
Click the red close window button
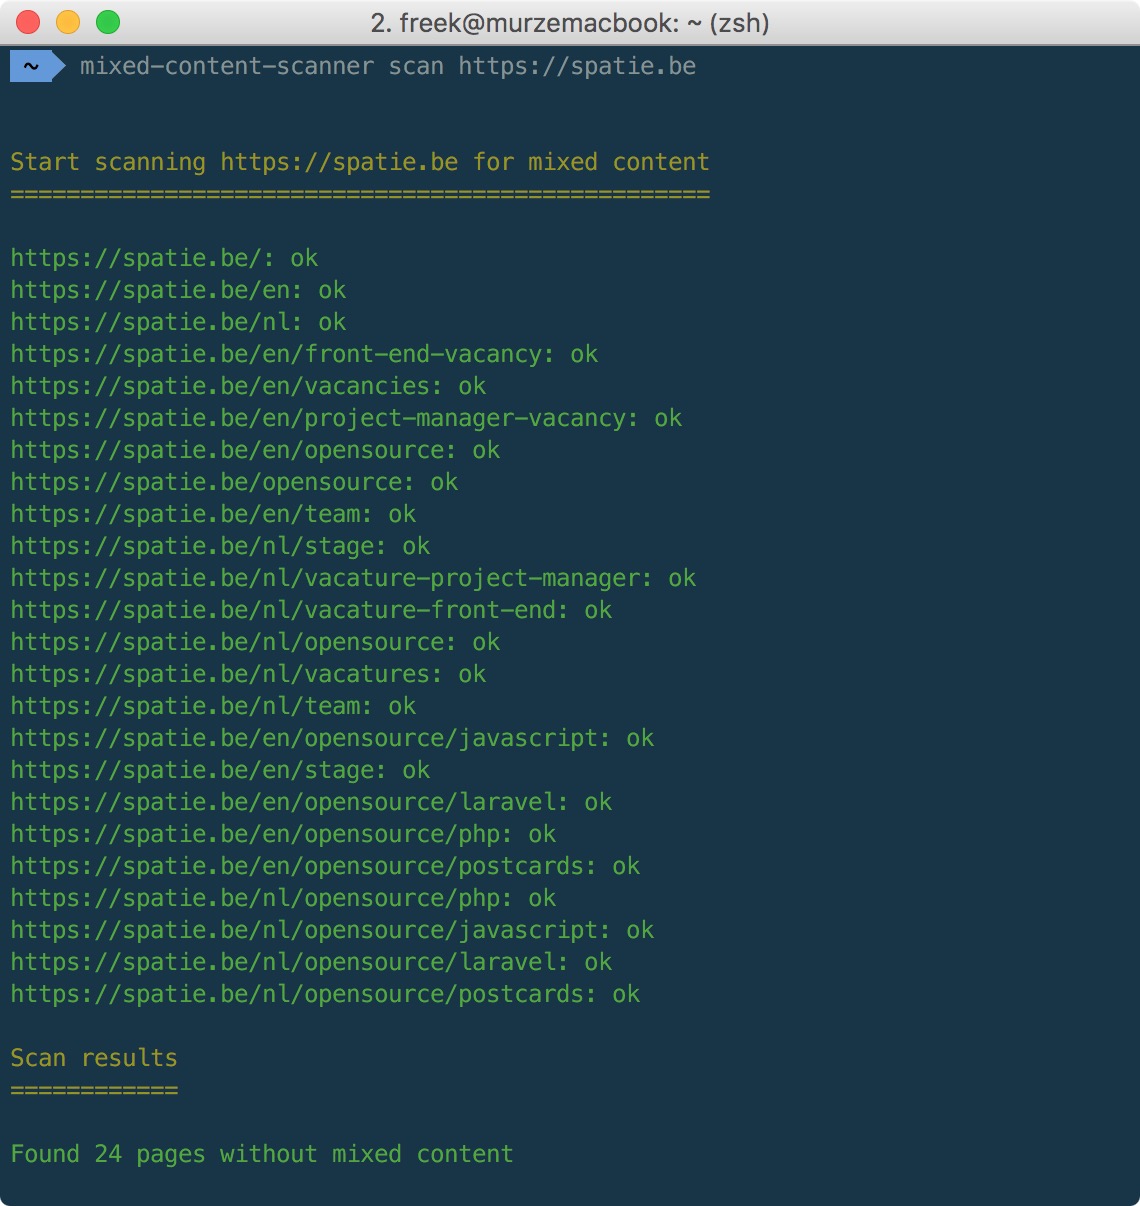28,22
